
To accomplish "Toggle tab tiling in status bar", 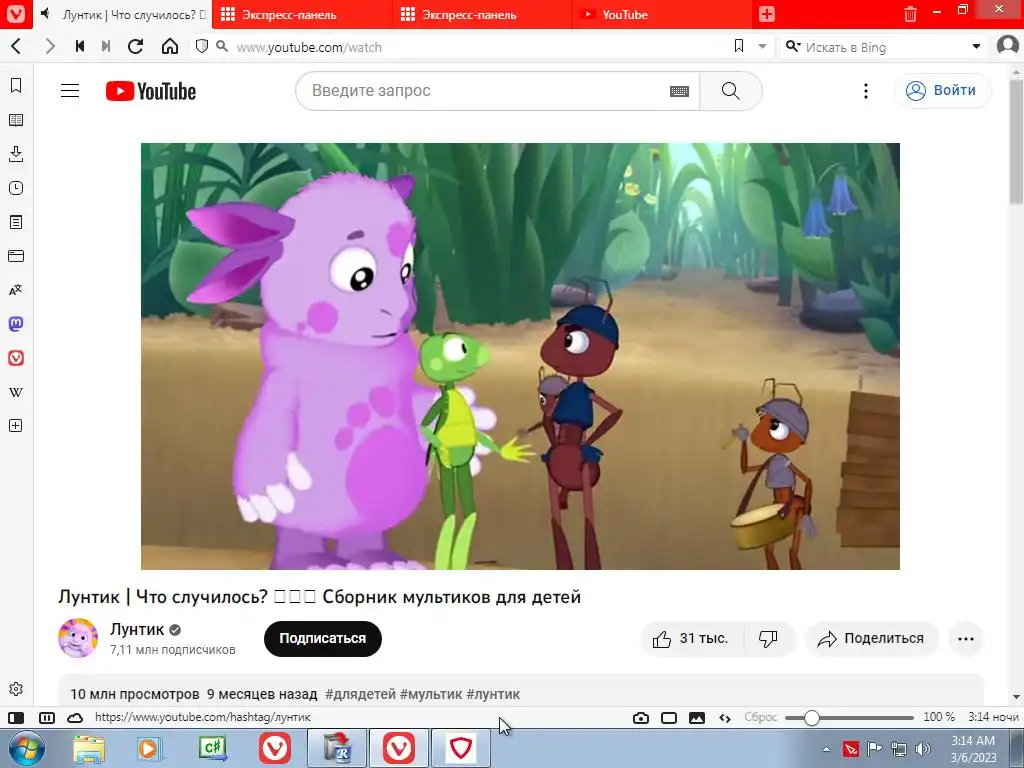I will pos(46,718).
